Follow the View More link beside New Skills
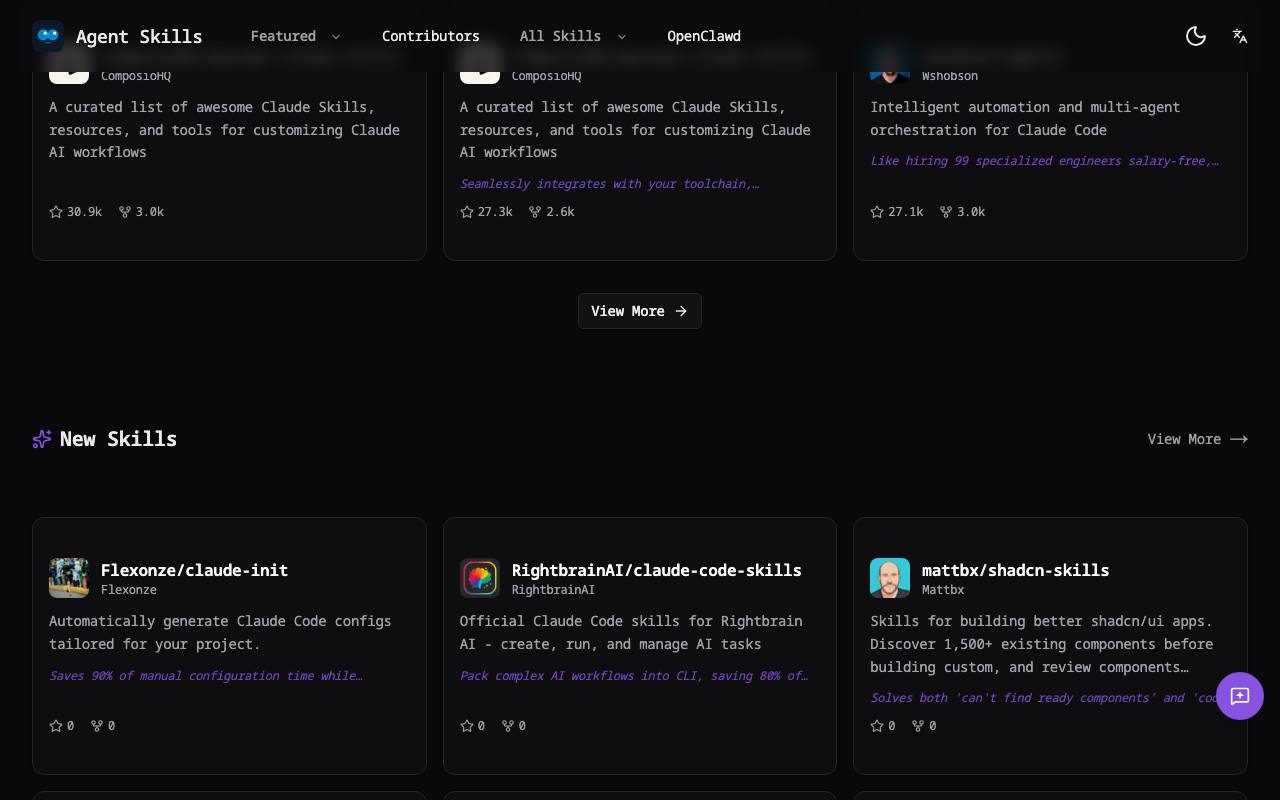The image size is (1280, 800). coord(1198,439)
